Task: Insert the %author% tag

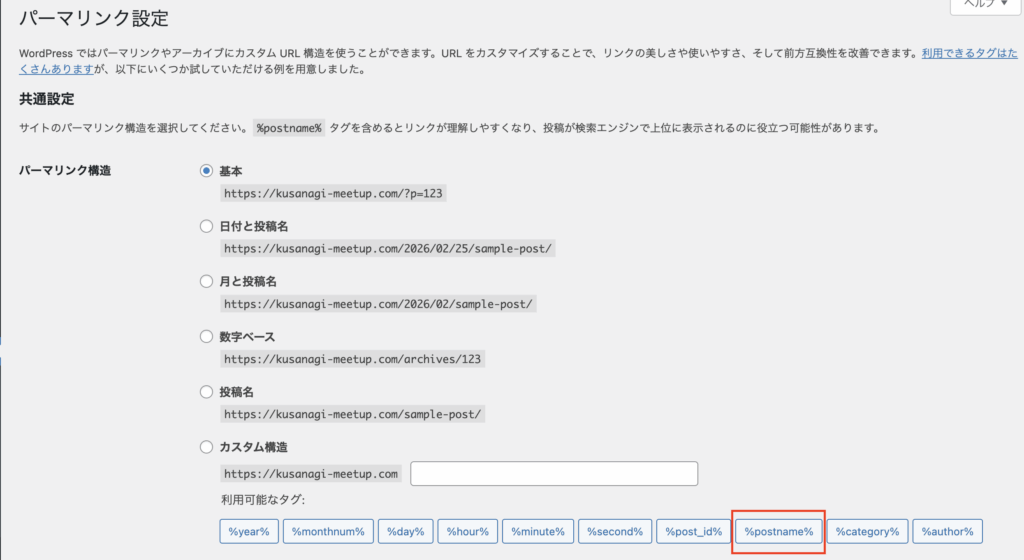Action: [x=948, y=531]
